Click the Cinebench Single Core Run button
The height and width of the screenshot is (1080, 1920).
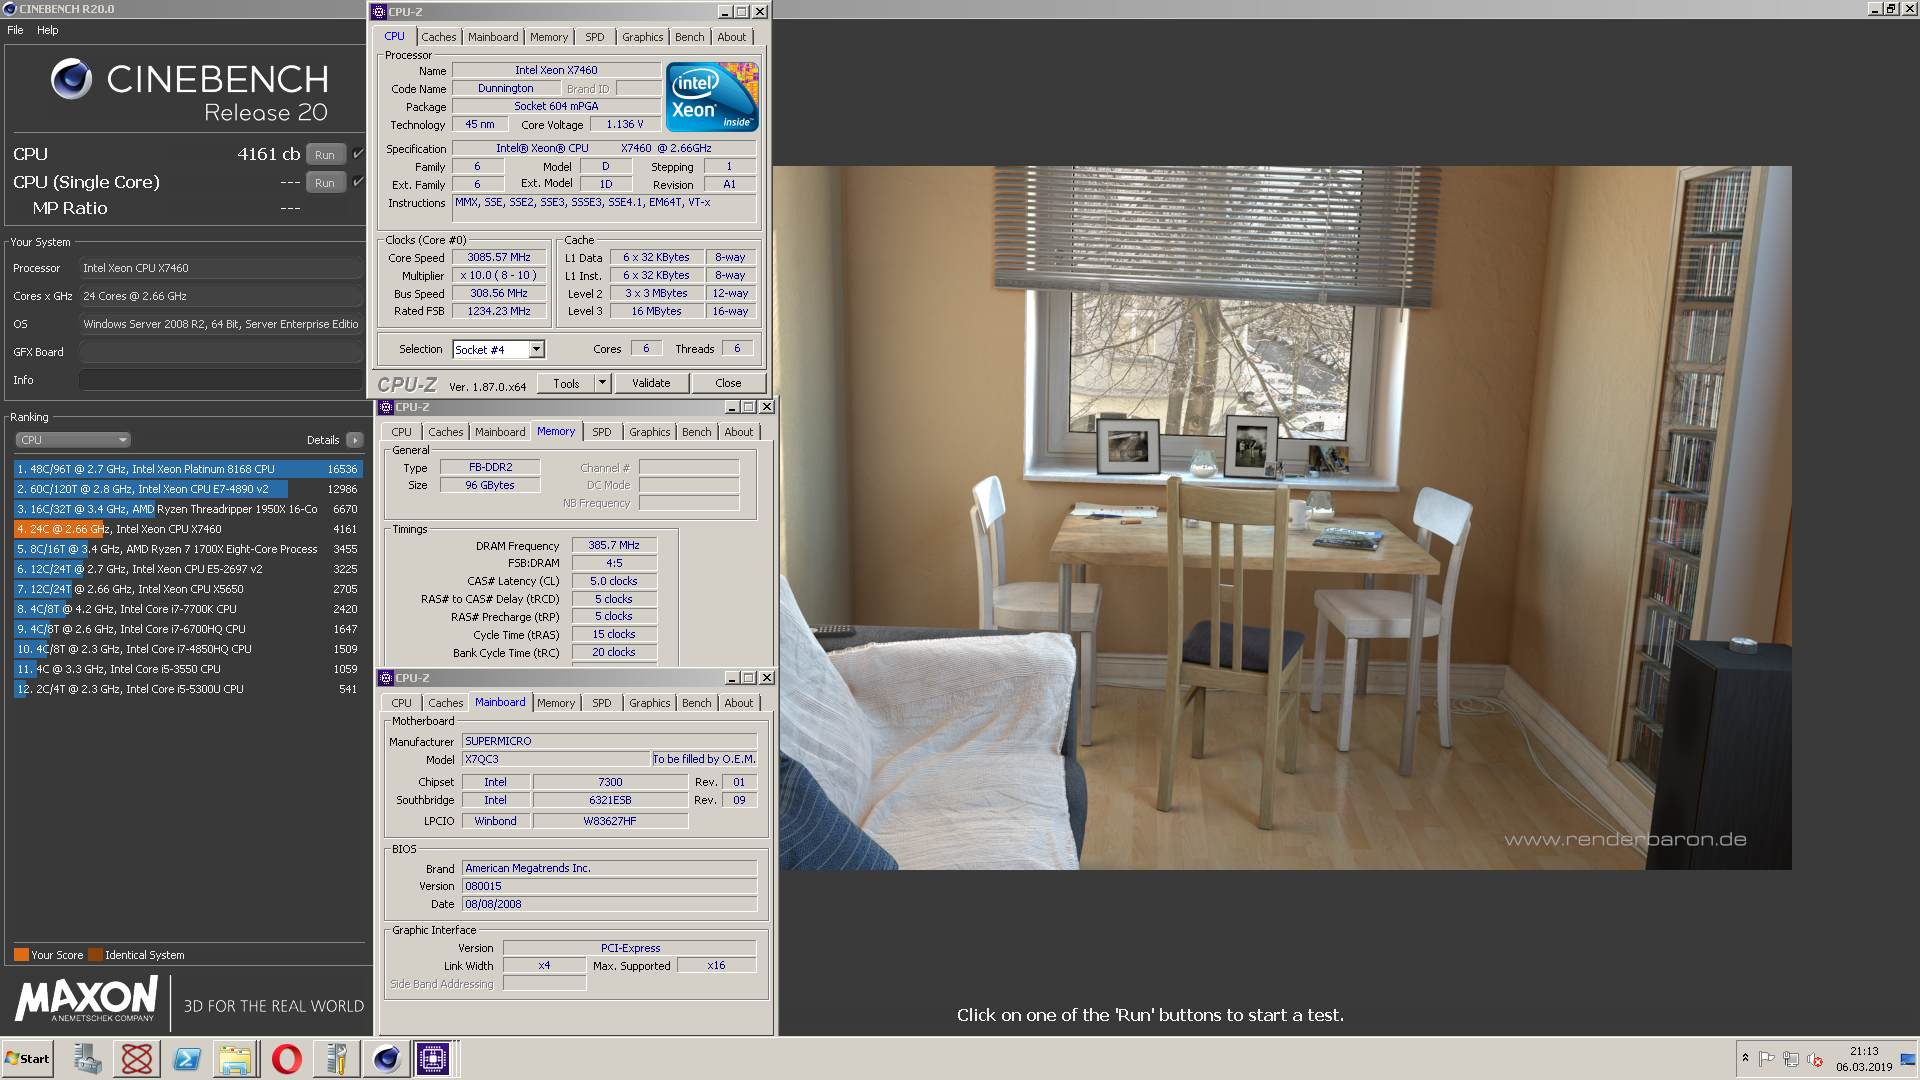326,182
